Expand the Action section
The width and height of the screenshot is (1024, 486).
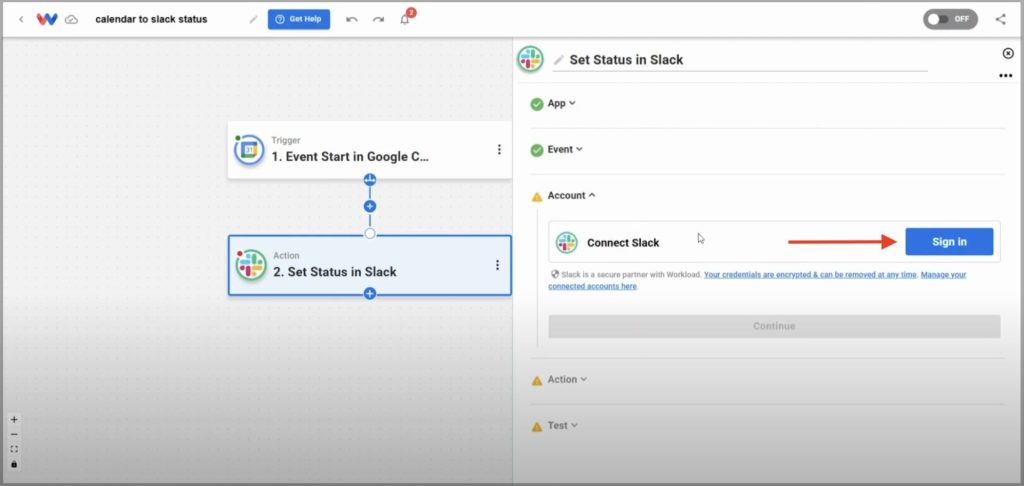567,380
